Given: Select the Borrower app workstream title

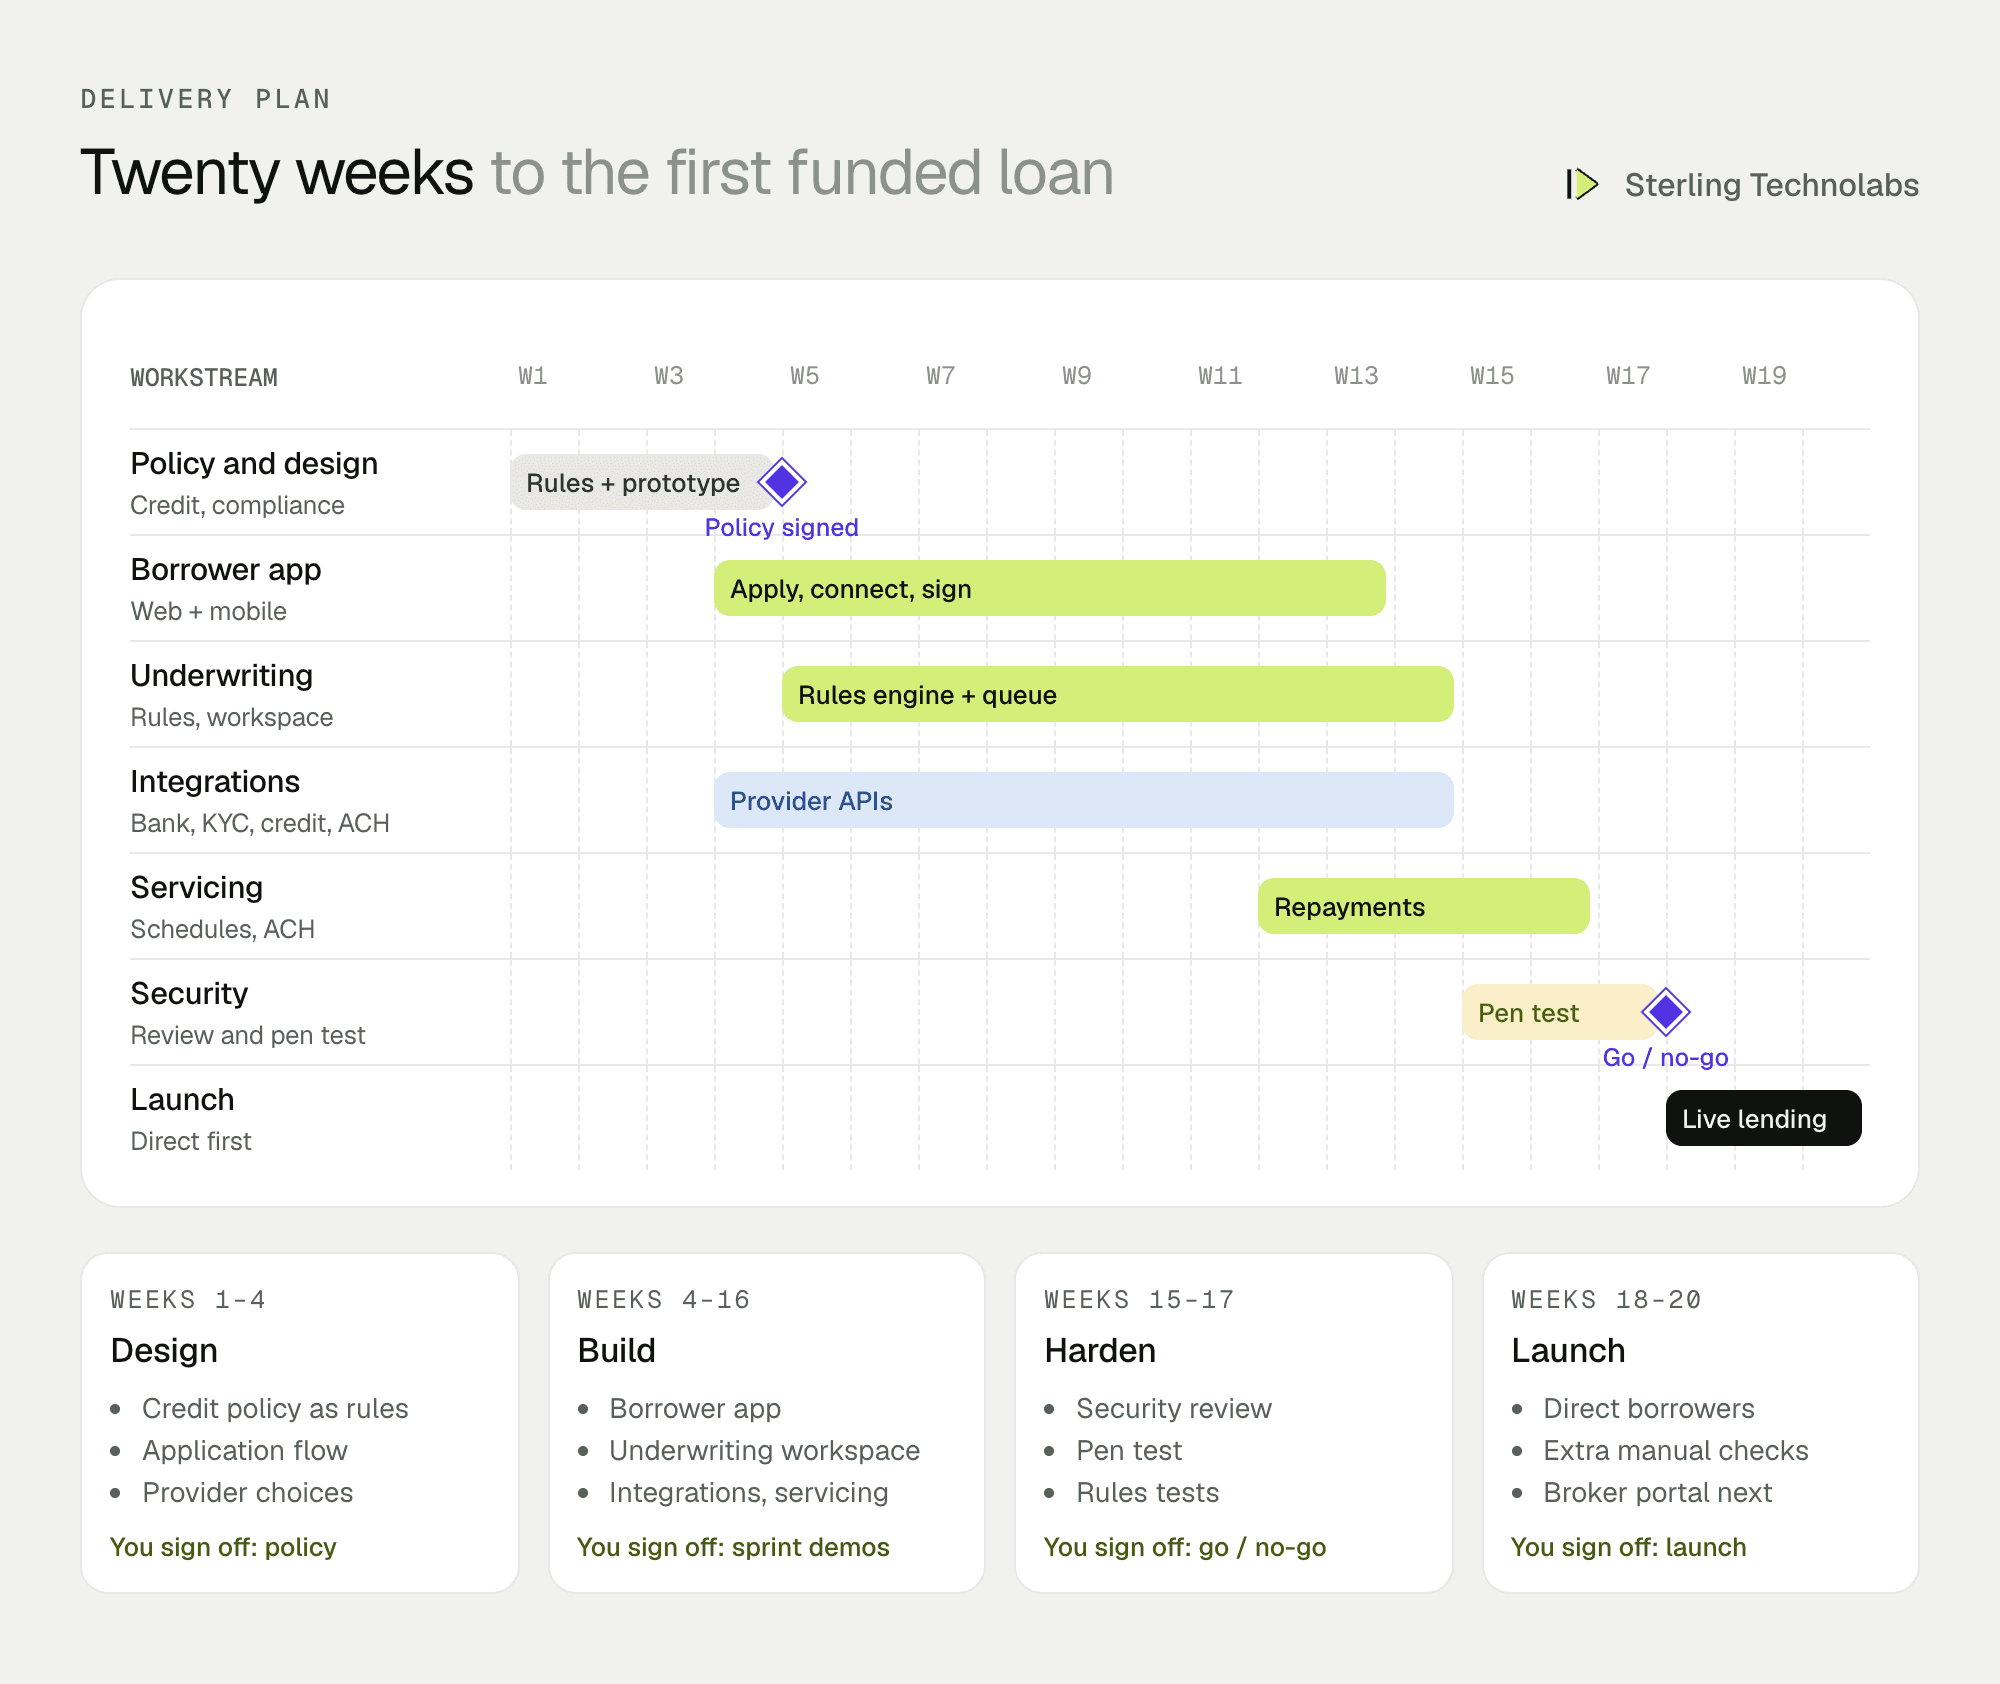Looking at the screenshot, I should click(x=226, y=570).
